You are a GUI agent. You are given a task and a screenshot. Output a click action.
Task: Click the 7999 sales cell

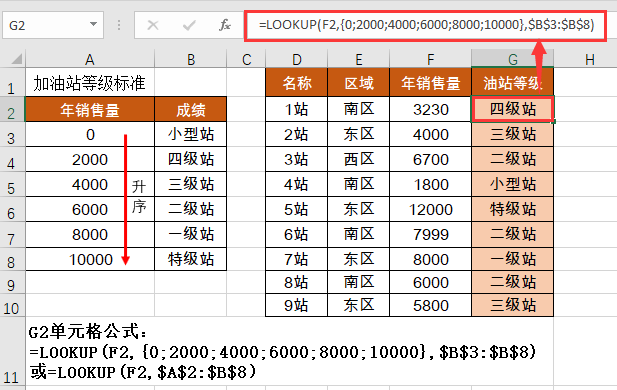point(430,235)
